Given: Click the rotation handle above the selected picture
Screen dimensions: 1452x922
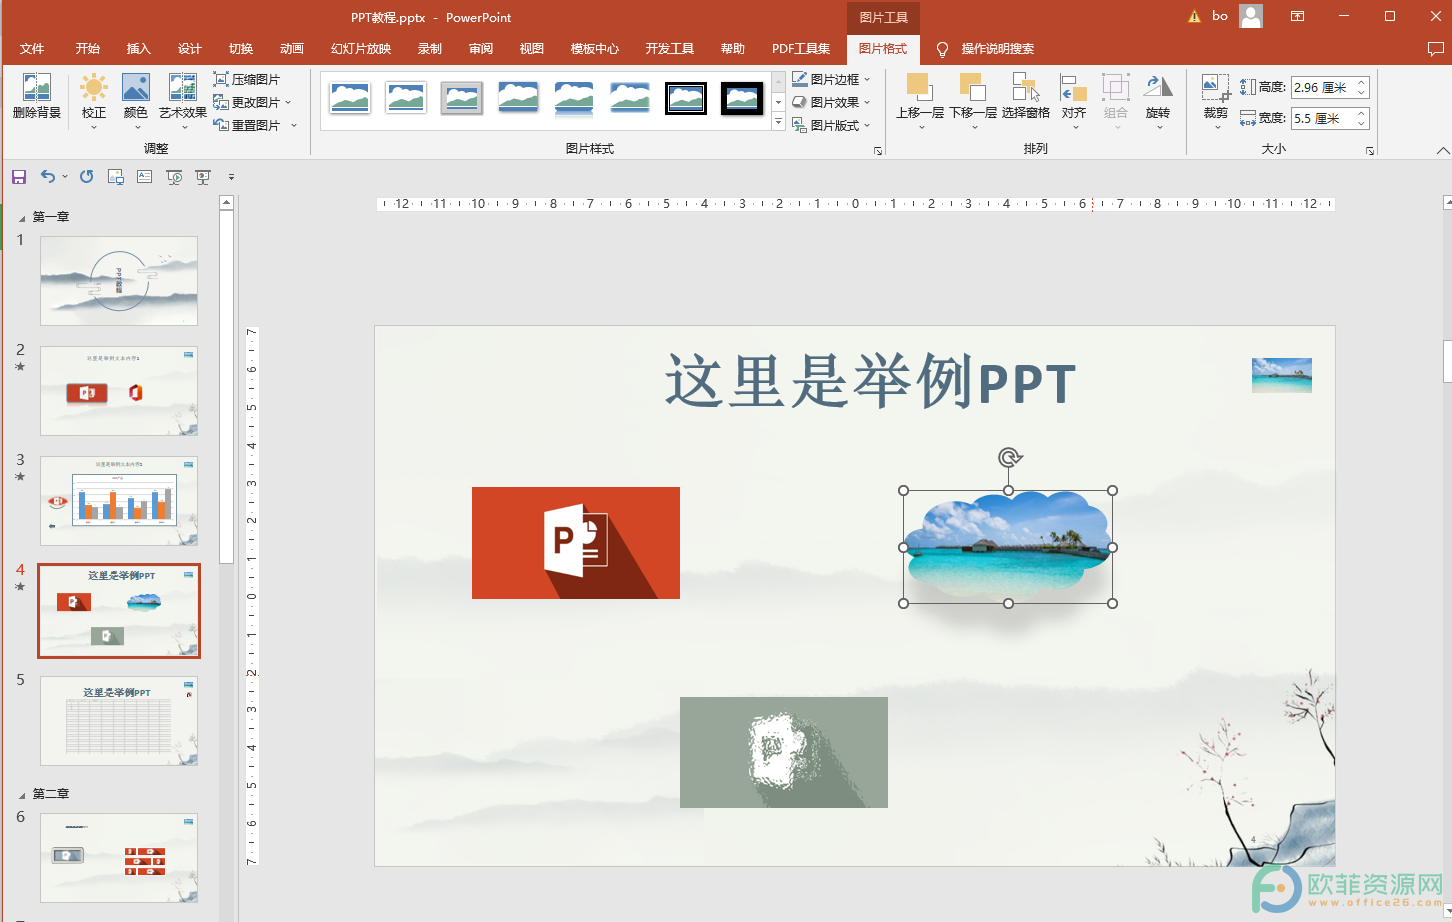Looking at the screenshot, I should tap(1009, 458).
